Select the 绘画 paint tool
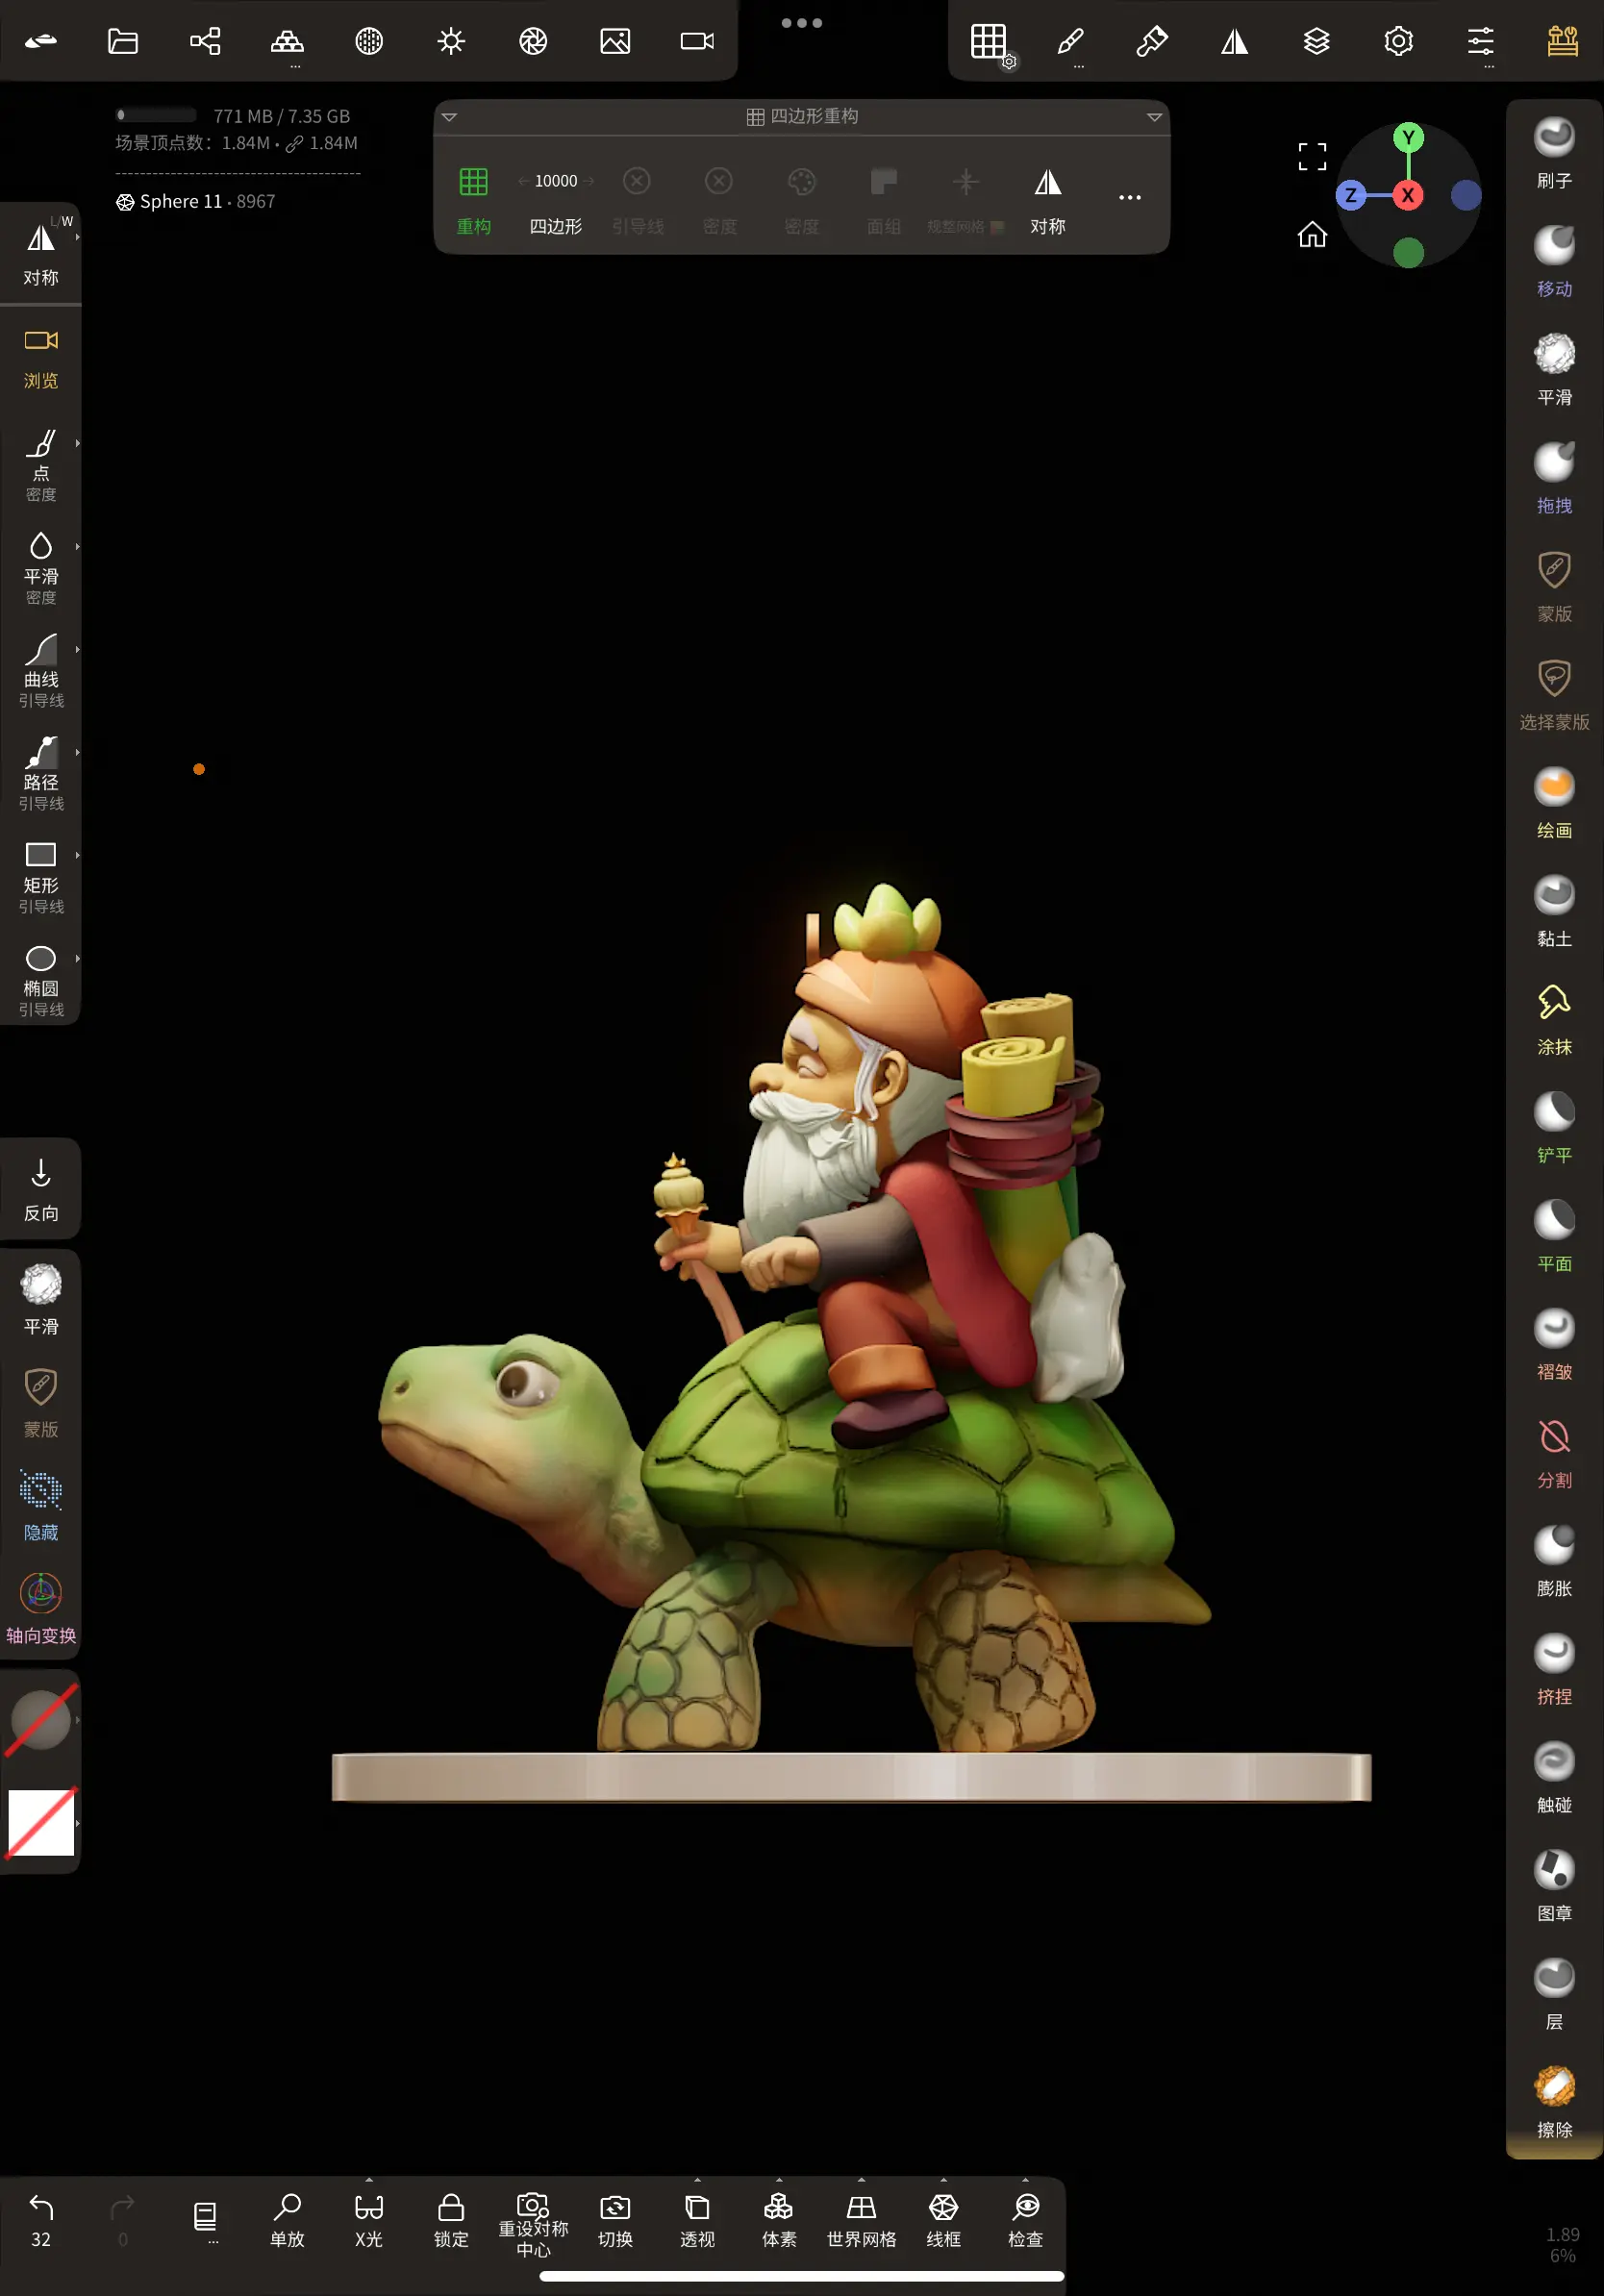This screenshot has height=2296, width=1604. 1554,803
